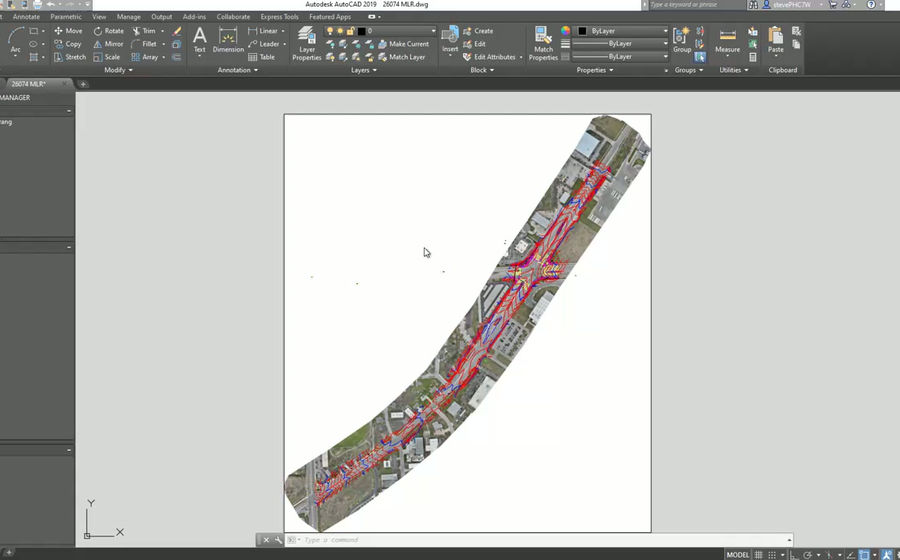Activate the Trim tool
Viewport: 900px width, 560px height.
pos(143,31)
